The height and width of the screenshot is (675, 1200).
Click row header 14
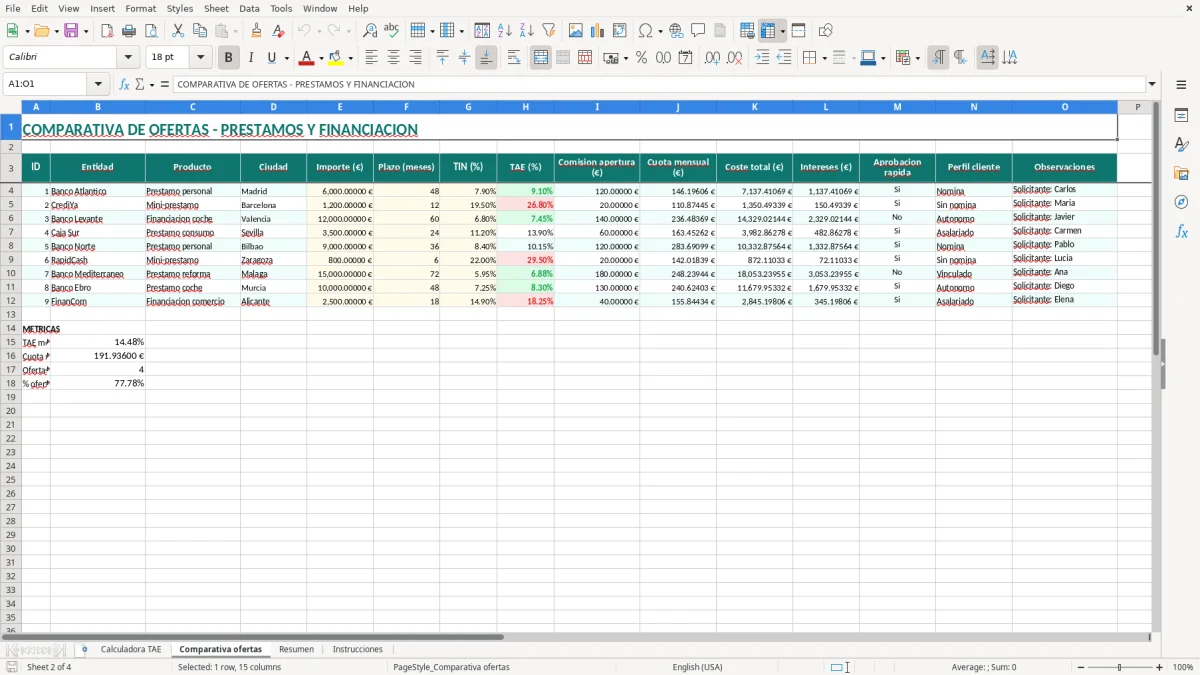tap(11, 328)
